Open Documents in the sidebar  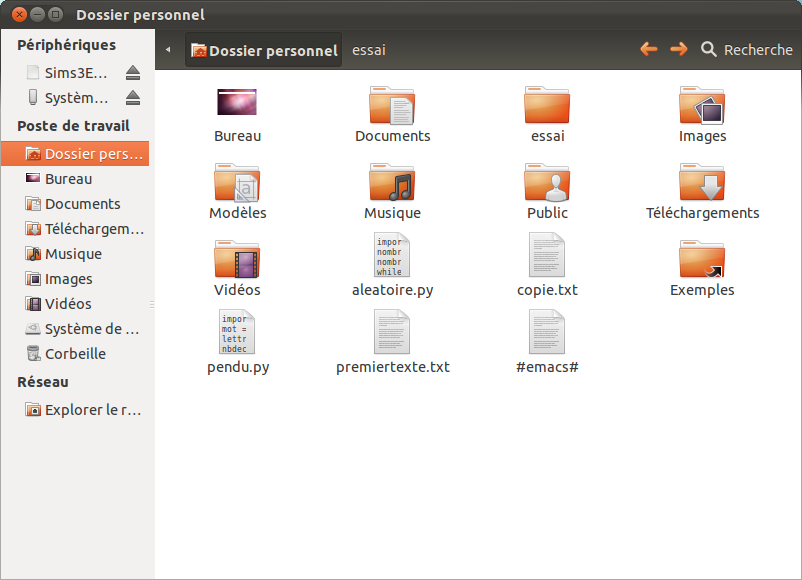coord(75,204)
